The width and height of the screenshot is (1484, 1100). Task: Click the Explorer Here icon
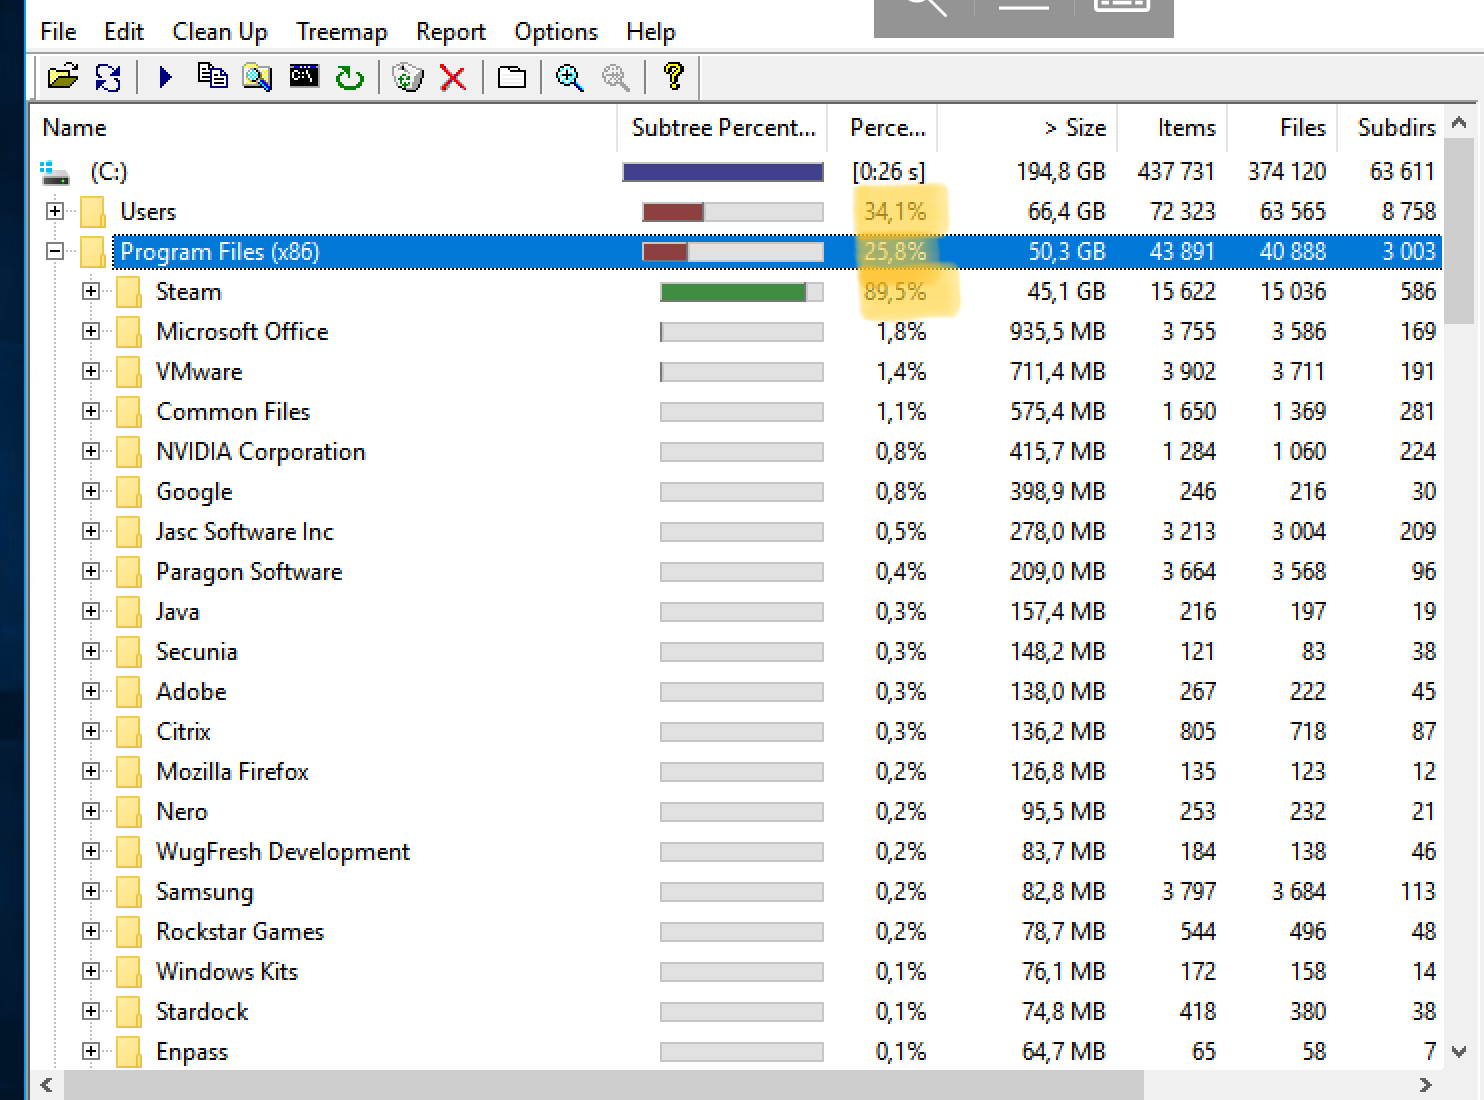pyautogui.click(x=258, y=76)
